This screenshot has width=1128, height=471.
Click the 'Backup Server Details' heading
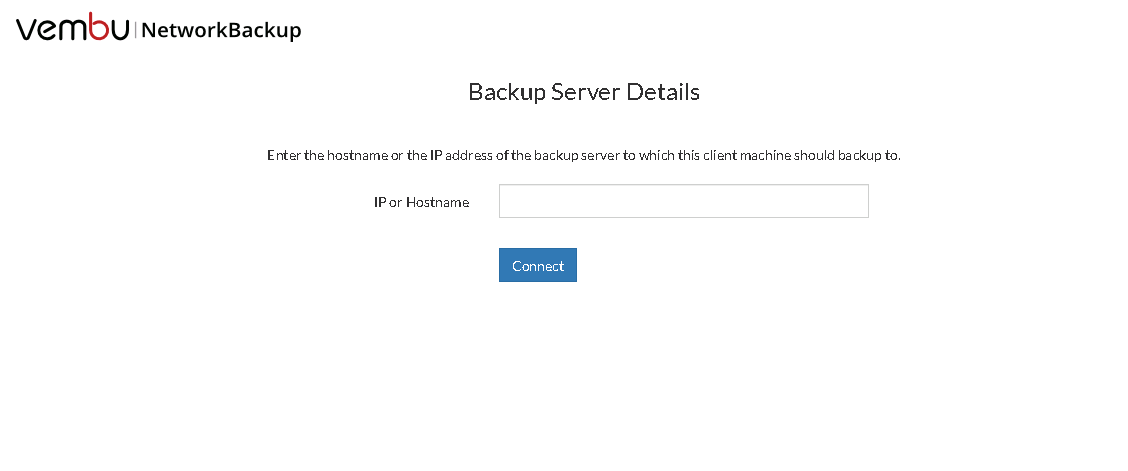(x=583, y=92)
